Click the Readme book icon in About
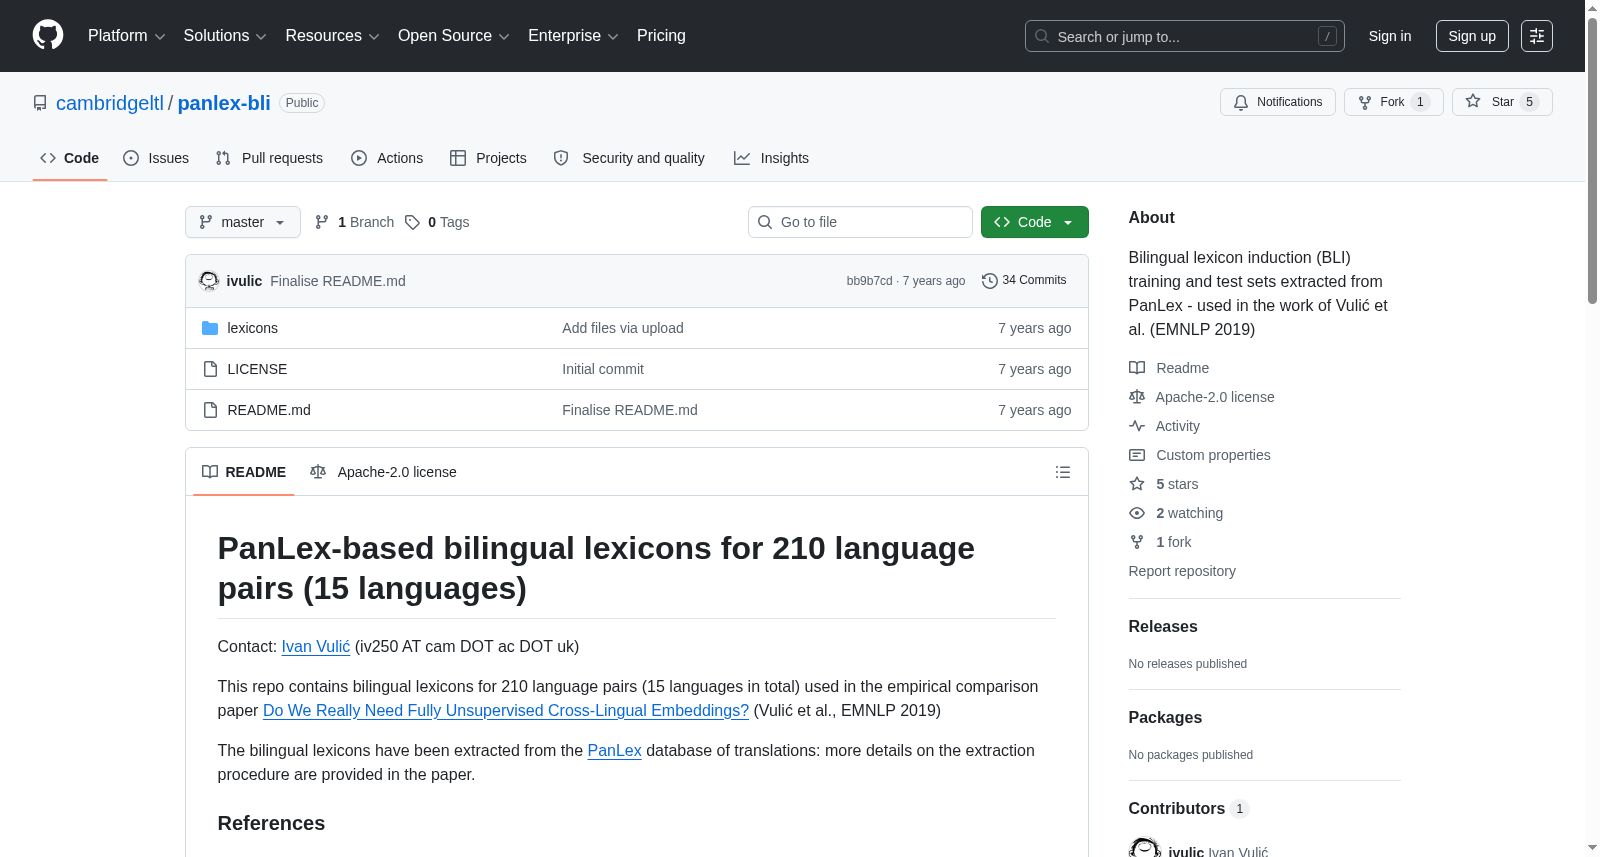 coord(1137,368)
